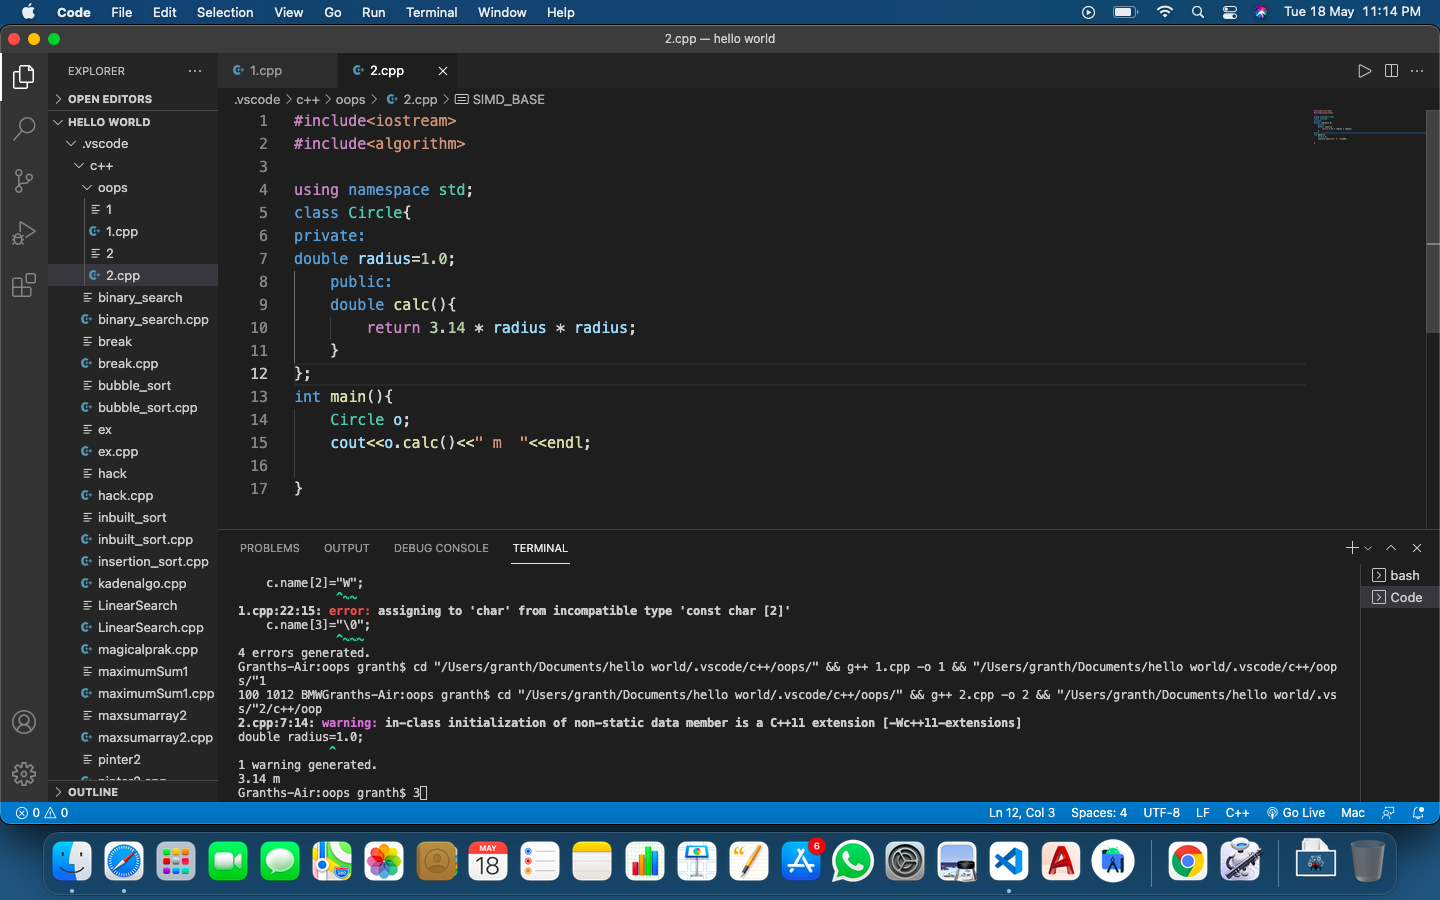Split the editor to the right
The image size is (1440, 900).
tap(1391, 71)
